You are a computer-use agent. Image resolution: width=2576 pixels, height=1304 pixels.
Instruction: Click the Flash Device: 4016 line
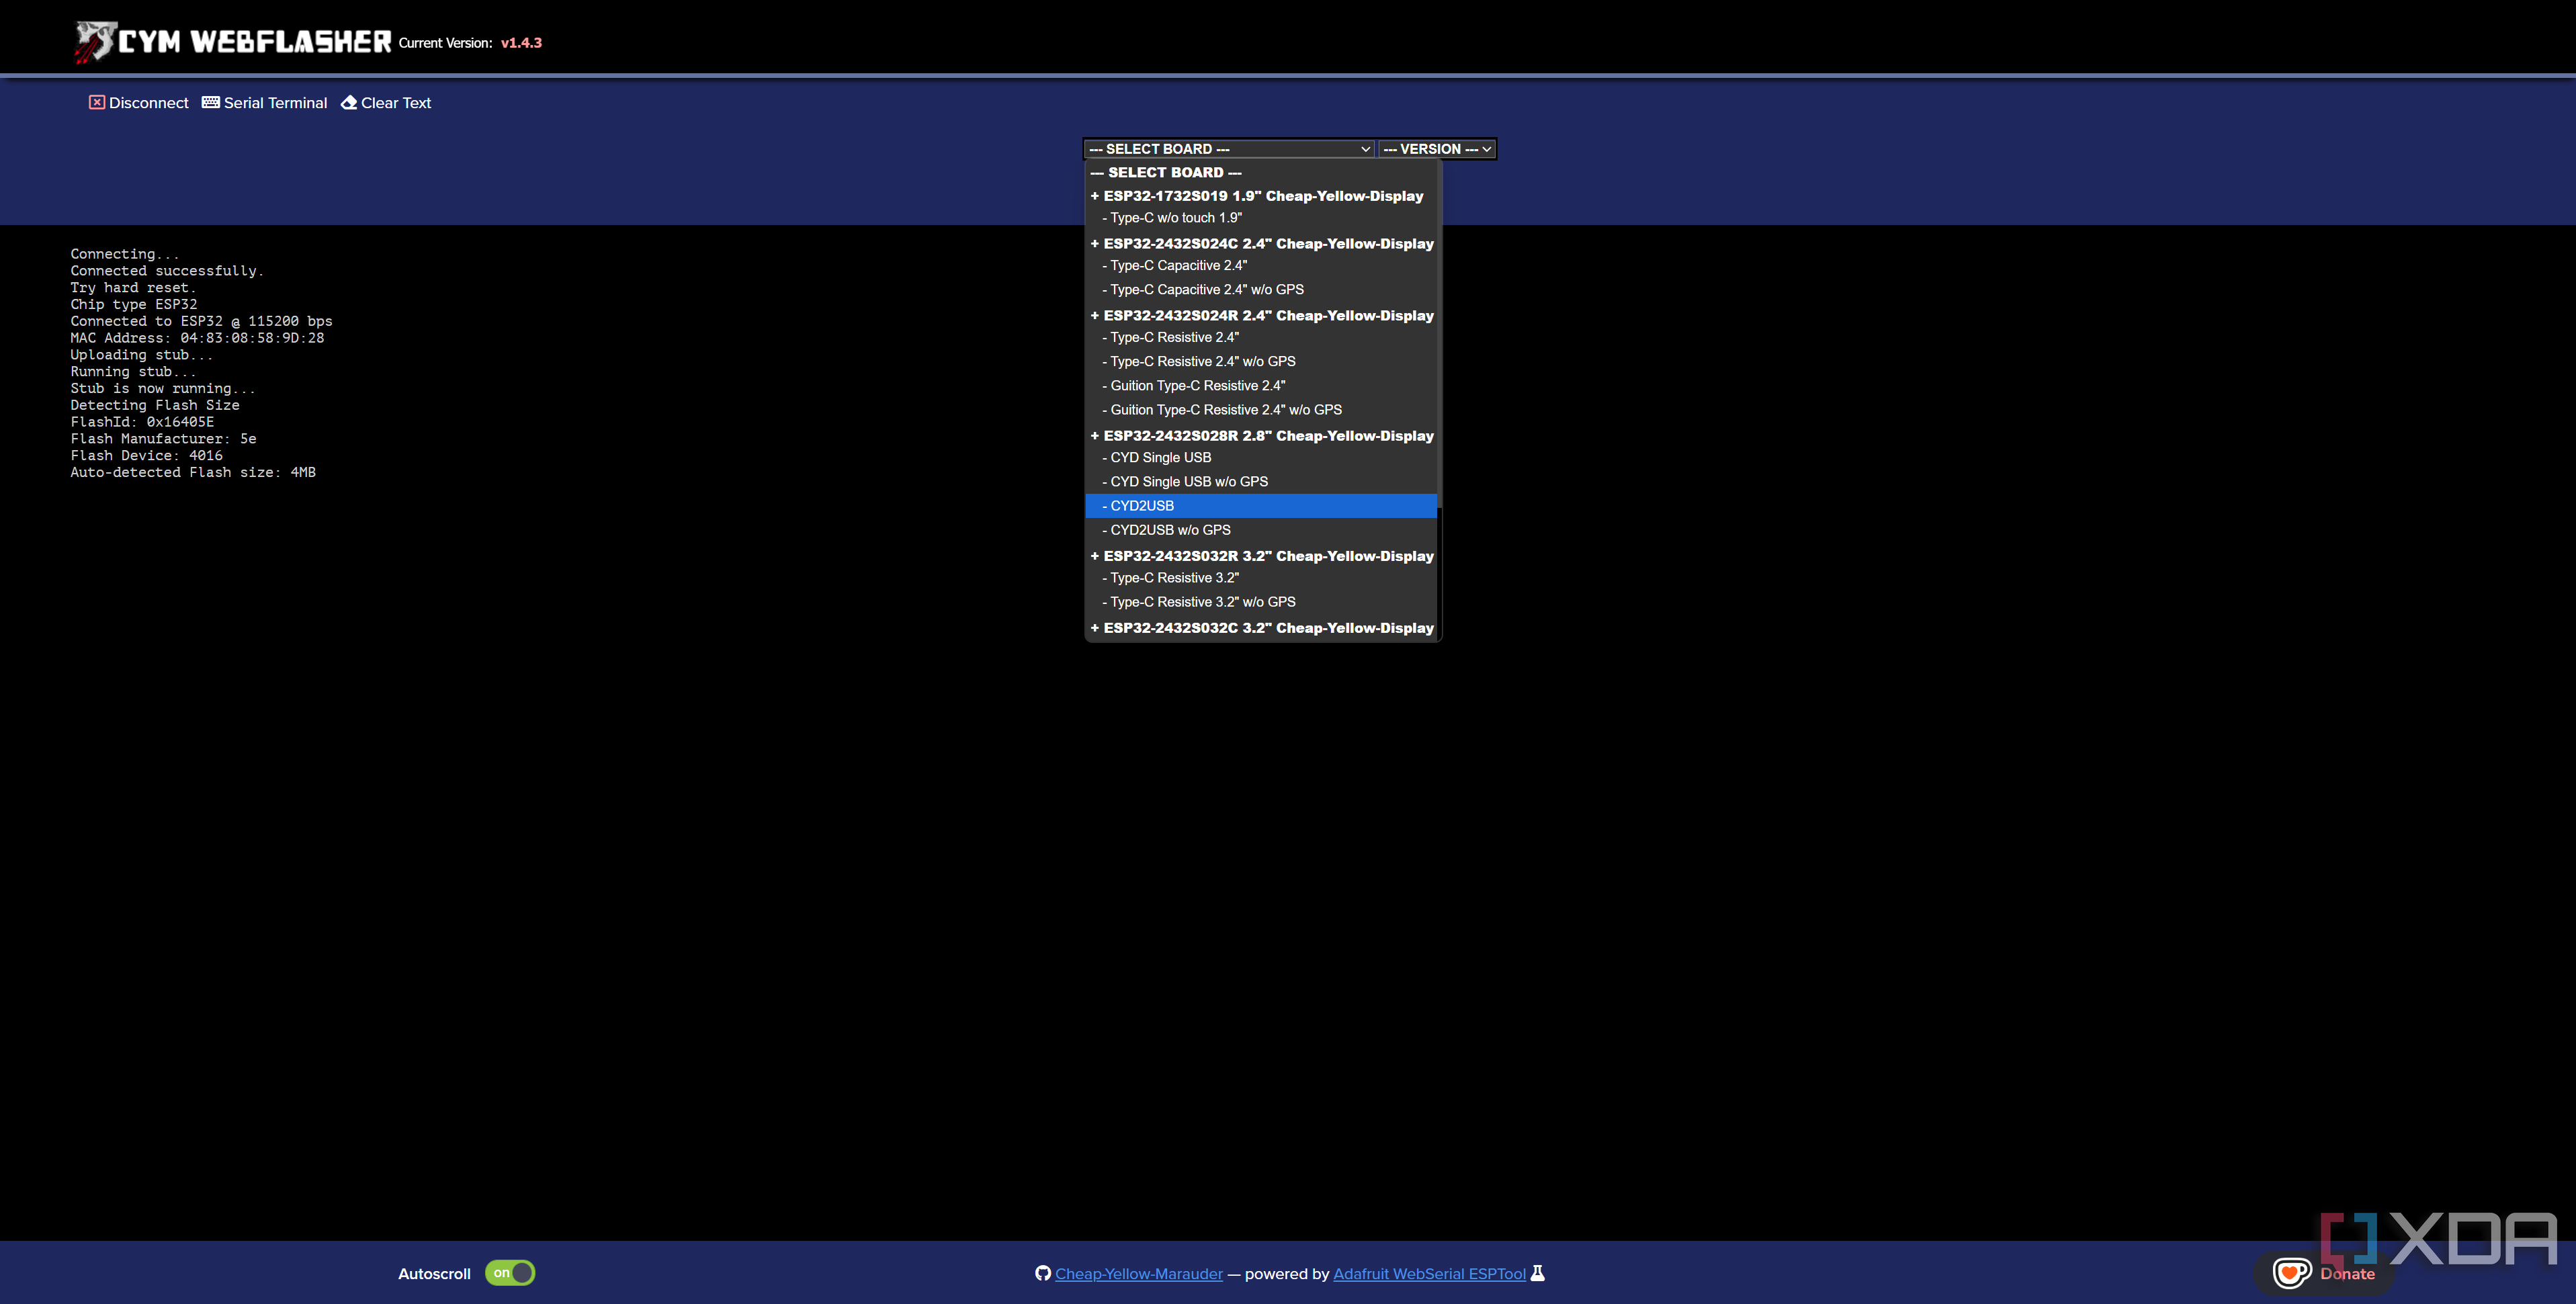click(x=146, y=456)
